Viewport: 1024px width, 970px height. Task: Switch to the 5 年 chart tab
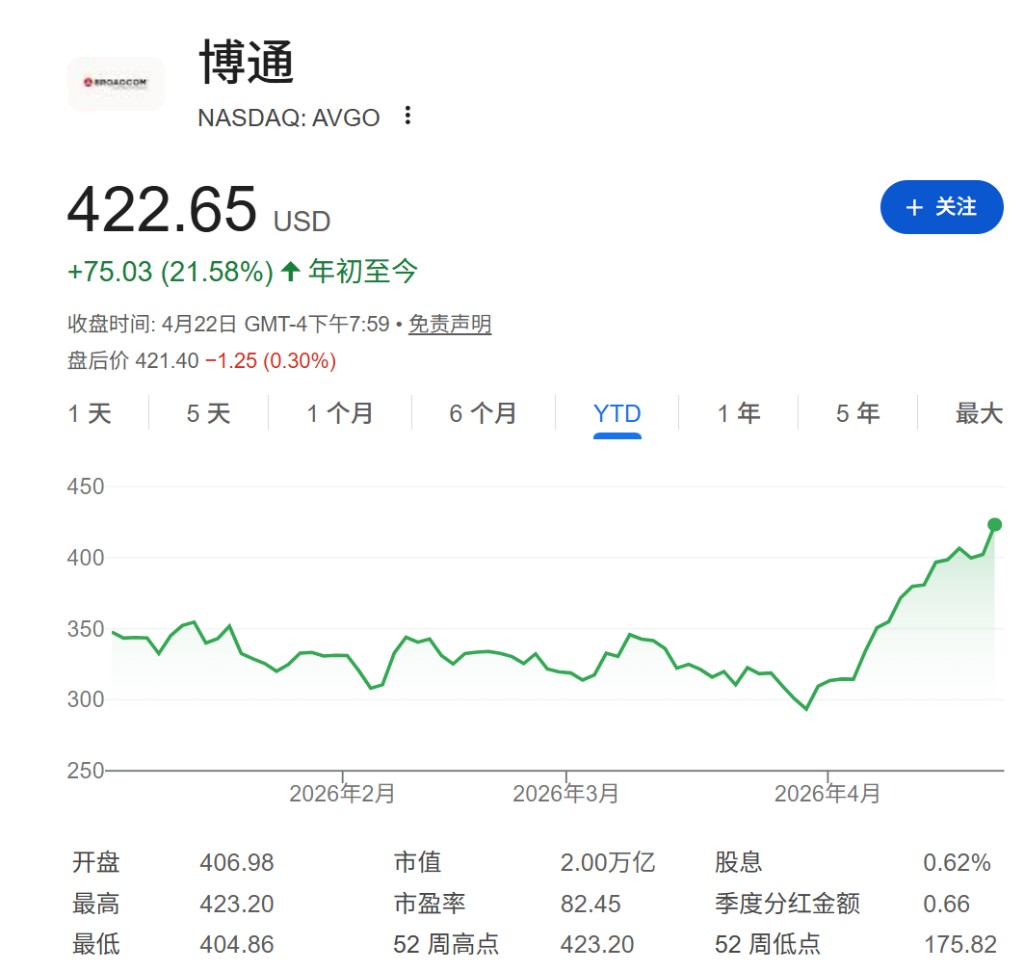(857, 413)
